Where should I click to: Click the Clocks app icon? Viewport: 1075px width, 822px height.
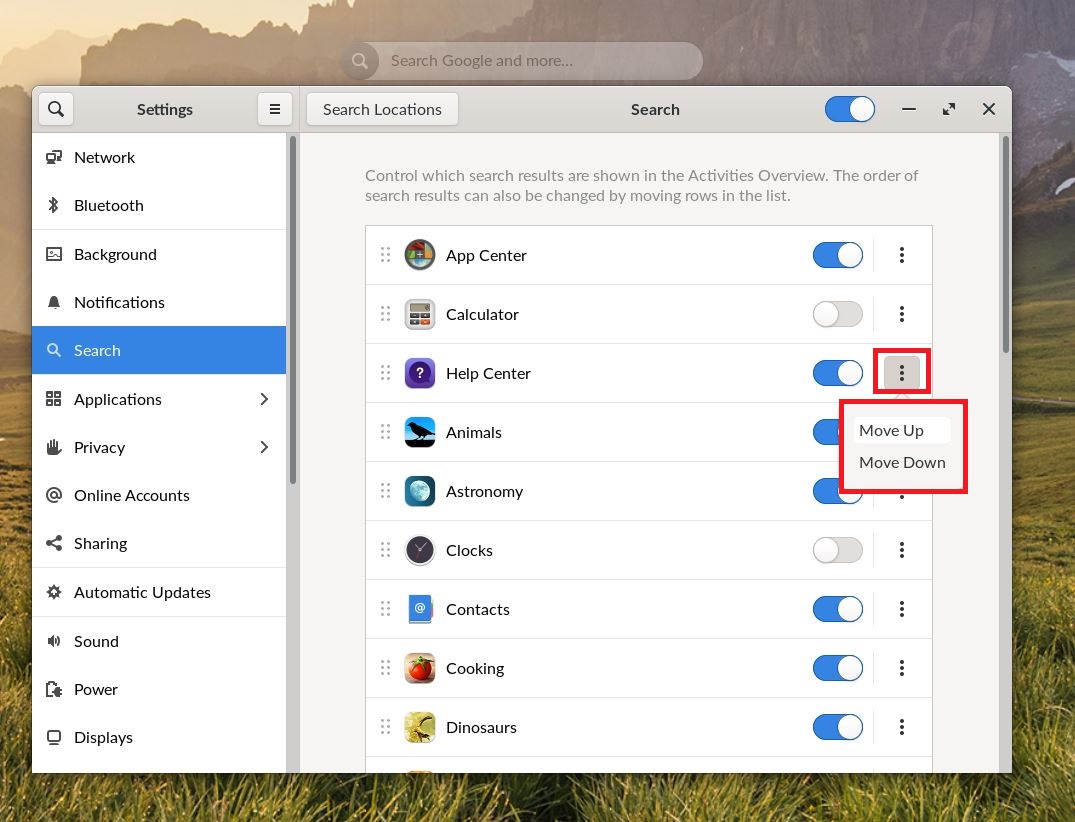[x=420, y=550]
